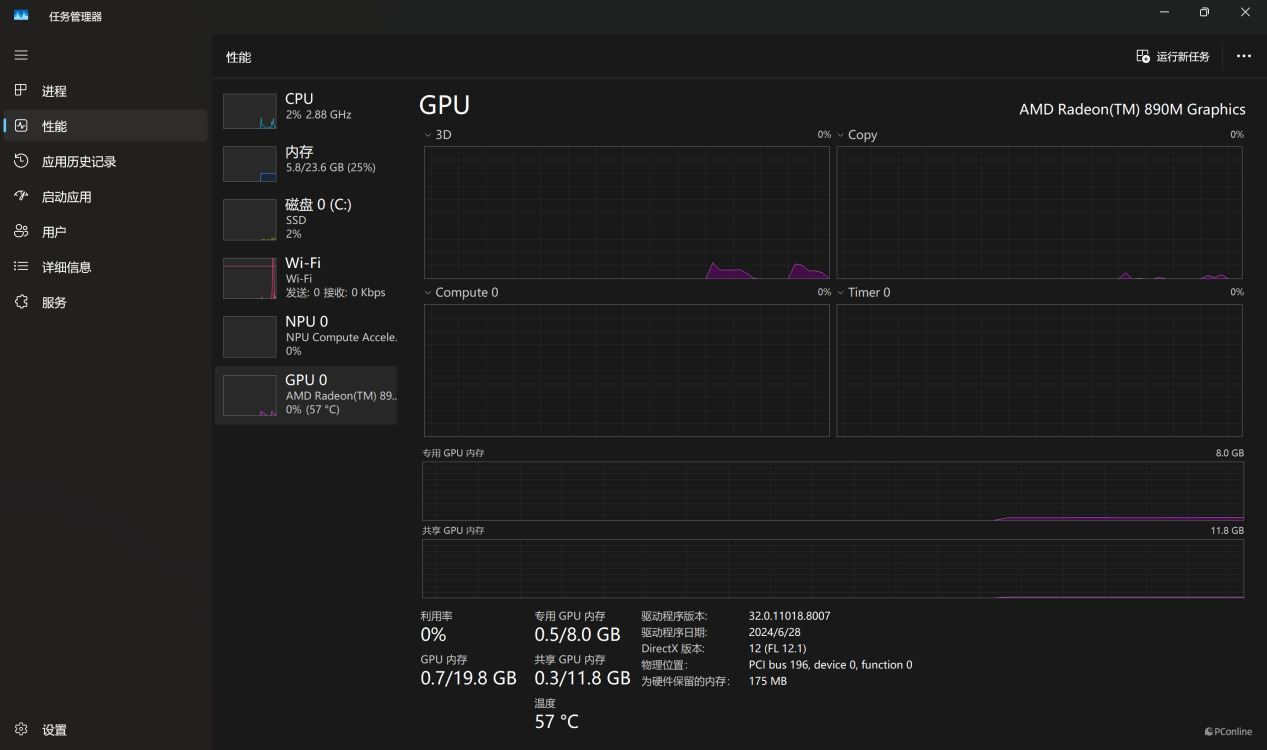
Task: Click the Compute 0 engine graph
Action: pos(627,370)
